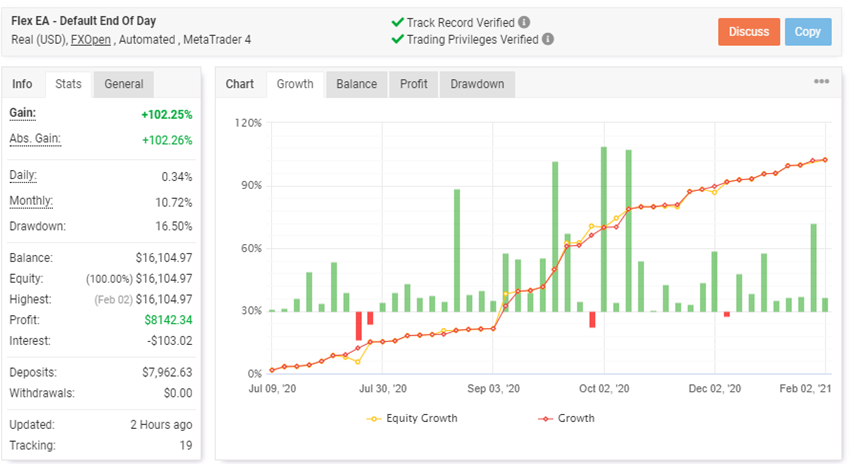
Task: Open the Profit chart tab
Action: coord(413,84)
